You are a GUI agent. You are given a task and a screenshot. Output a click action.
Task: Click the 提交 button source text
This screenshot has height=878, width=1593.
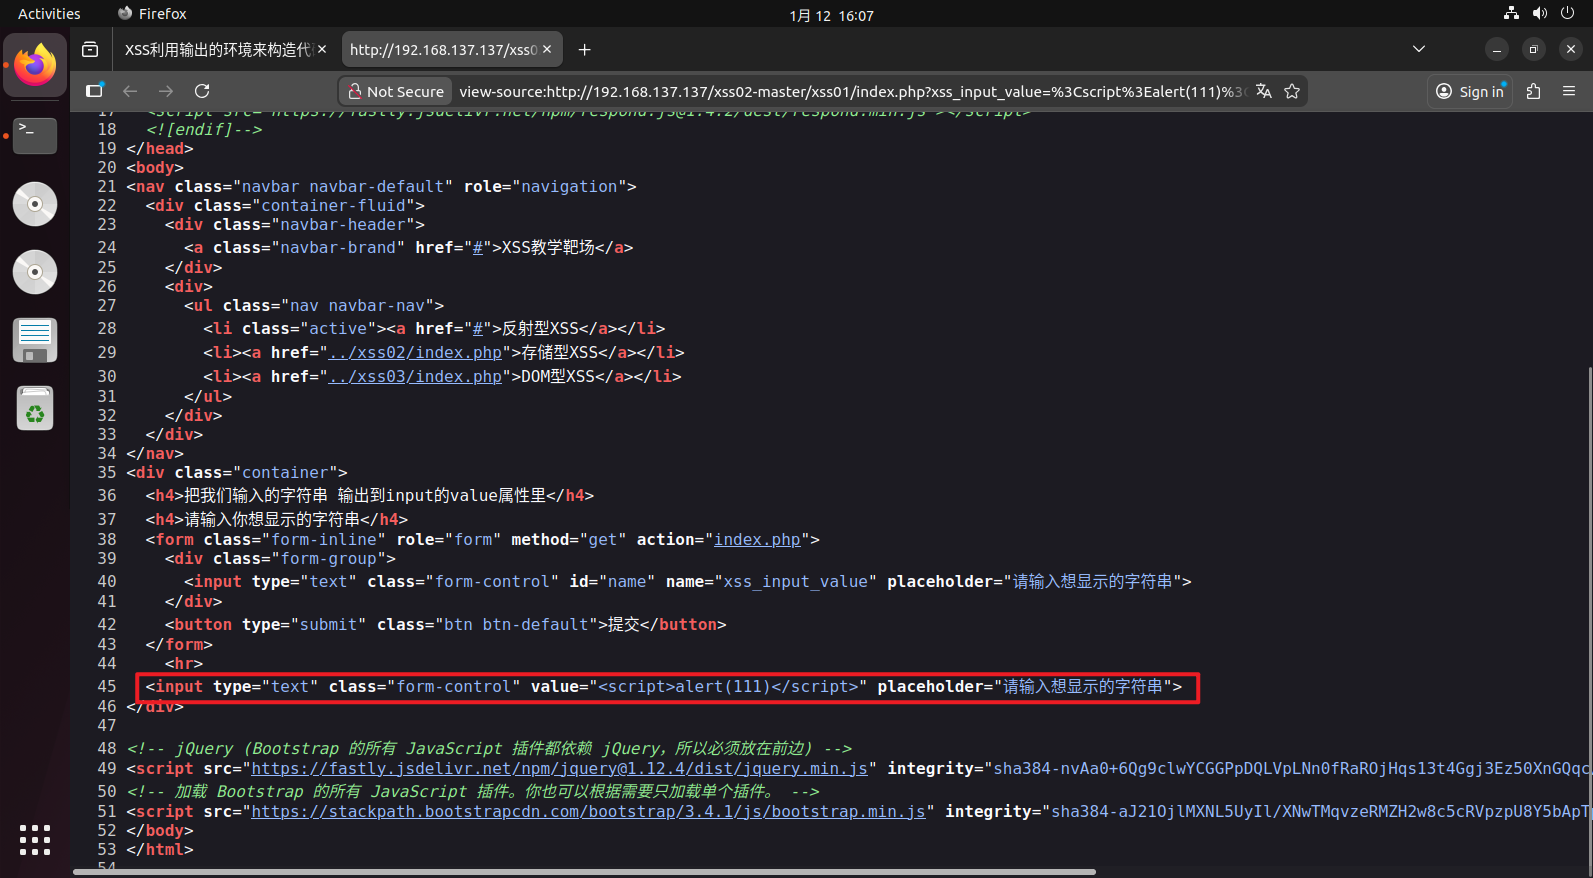click(624, 624)
